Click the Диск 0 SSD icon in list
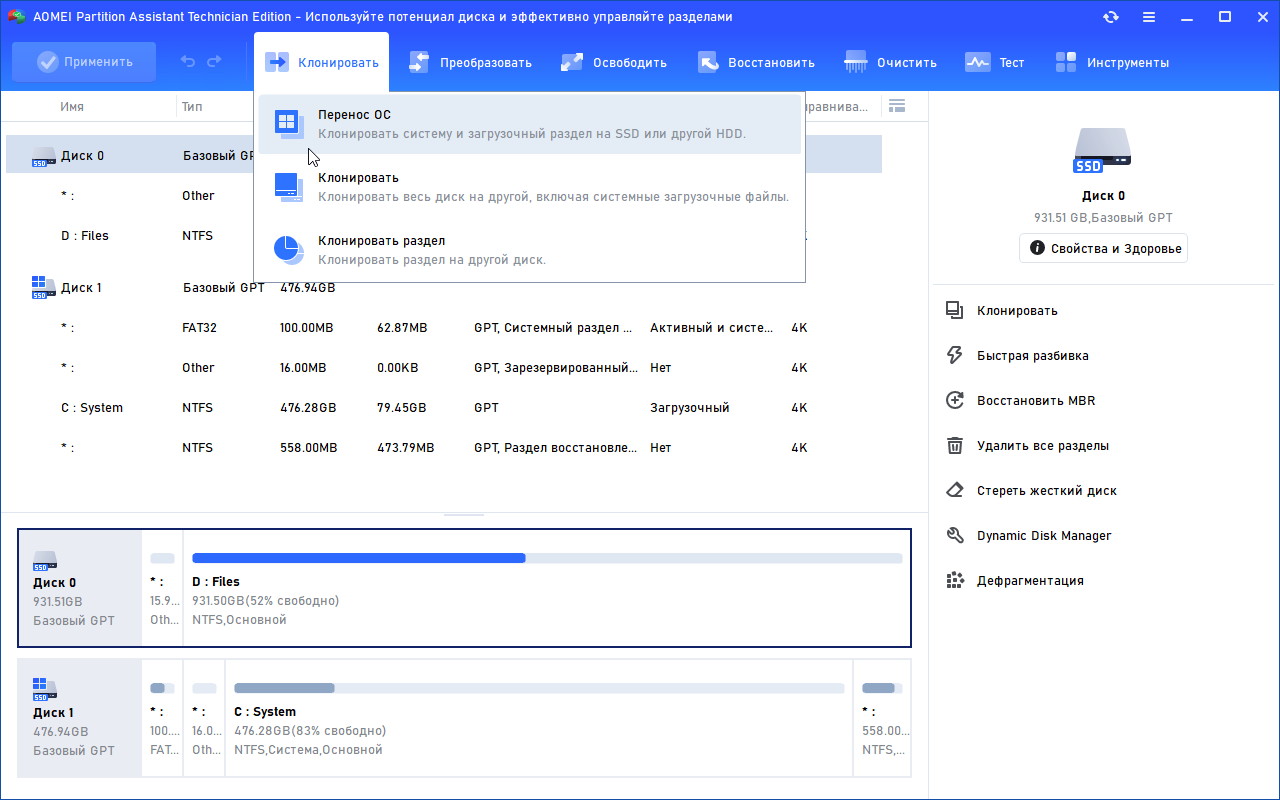Viewport: 1280px width, 800px height. tap(44, 156)
